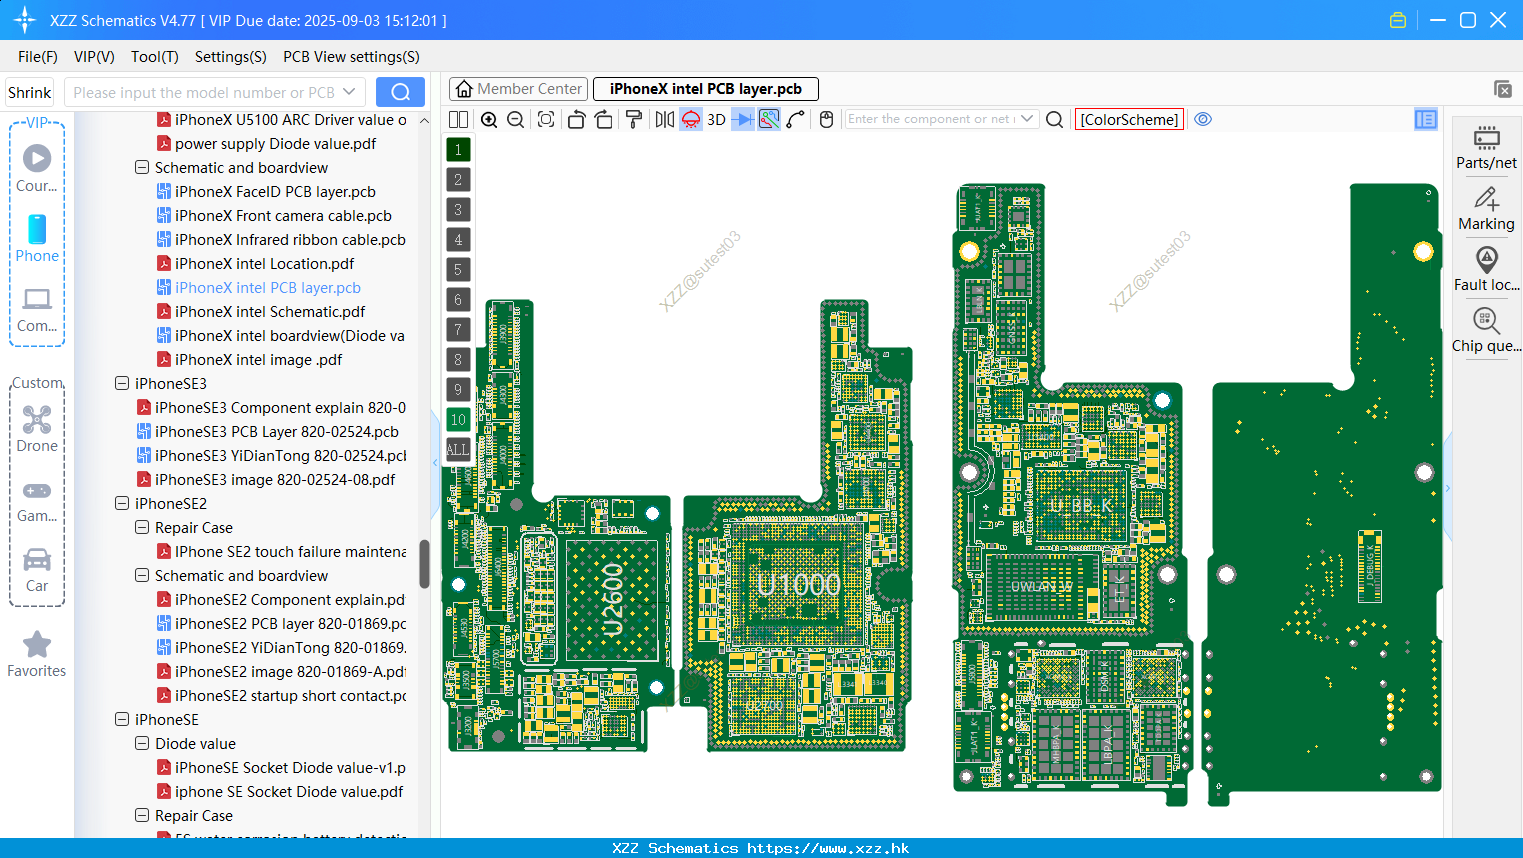Open the Parts/net panel
The image size is (1523, 858).
1486,147
